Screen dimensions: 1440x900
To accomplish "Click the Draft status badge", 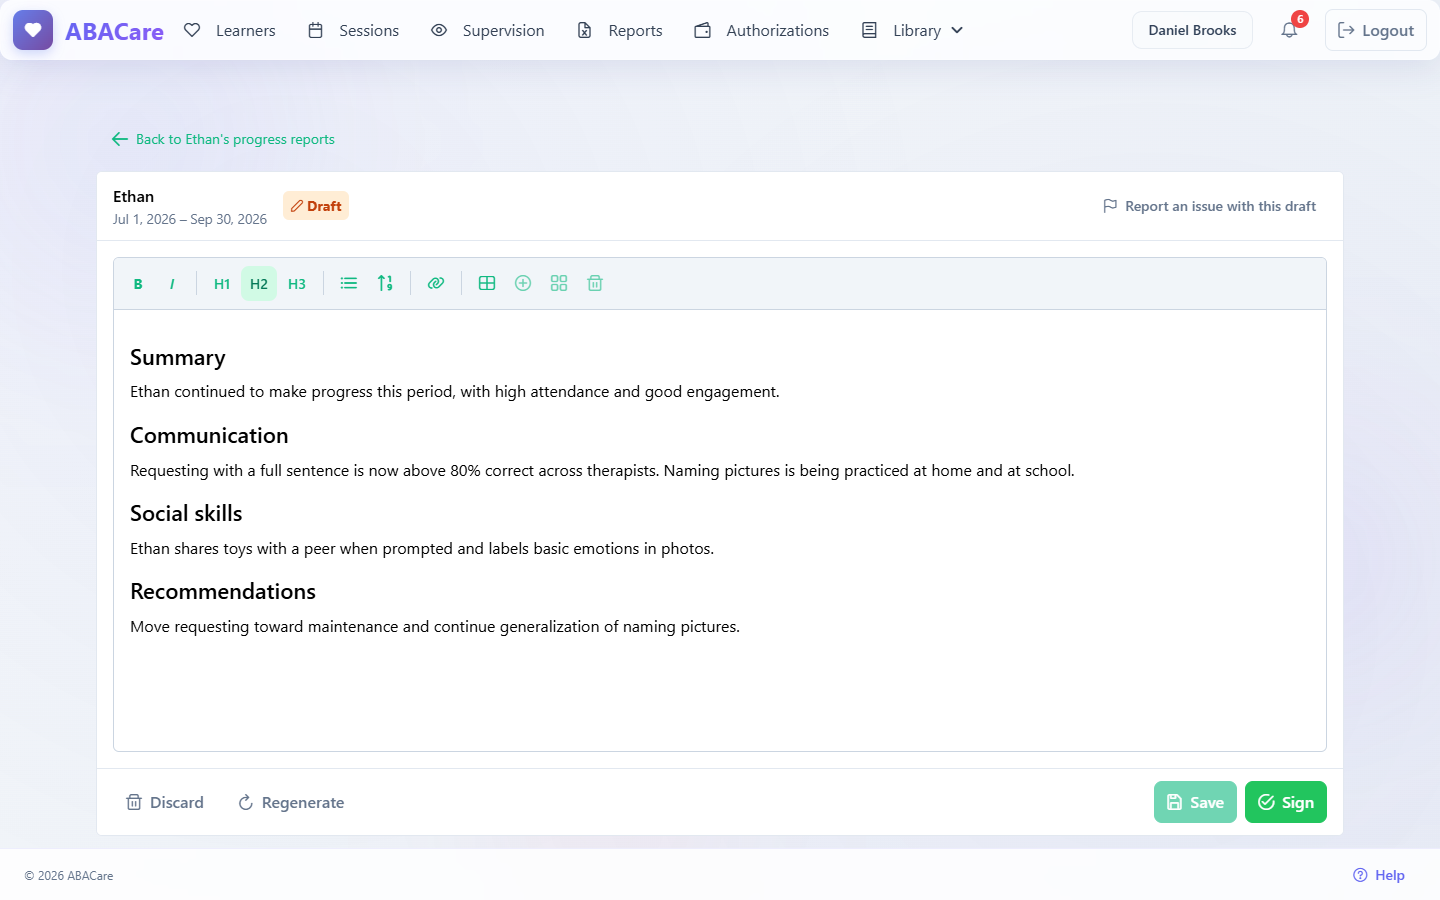I will coord(316,206).
